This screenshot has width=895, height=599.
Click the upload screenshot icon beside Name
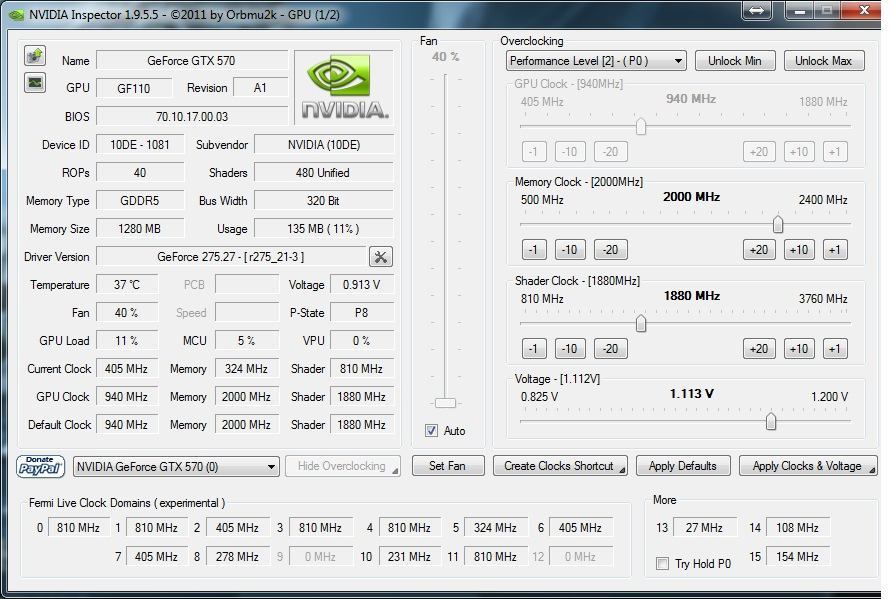[35, 56]
